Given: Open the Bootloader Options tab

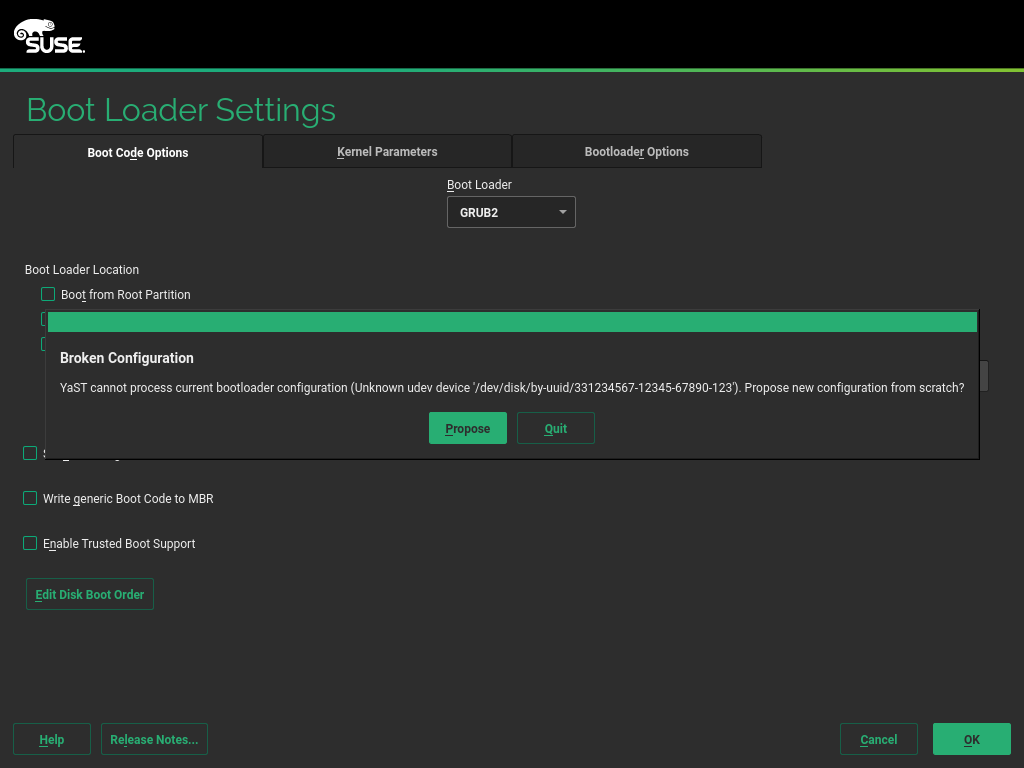Looking at the screenshot, I should click(x=636, y=151).
